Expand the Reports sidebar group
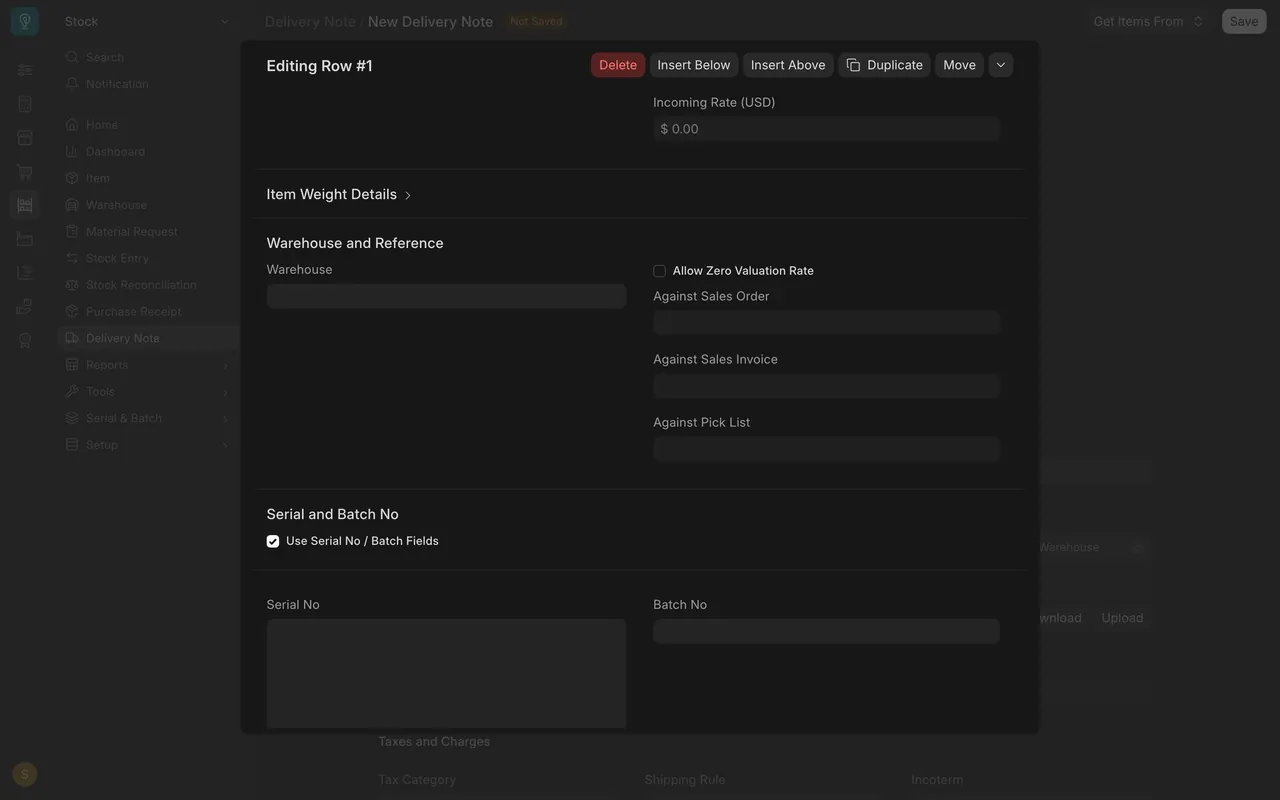 (x=148, y=365)
